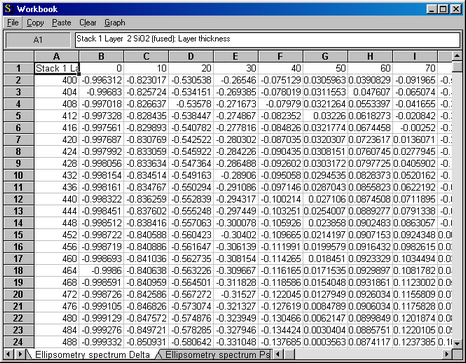Select cell with value -0.9986
Image resolution: width=466 pixels, height=363 pixels.
101,271
